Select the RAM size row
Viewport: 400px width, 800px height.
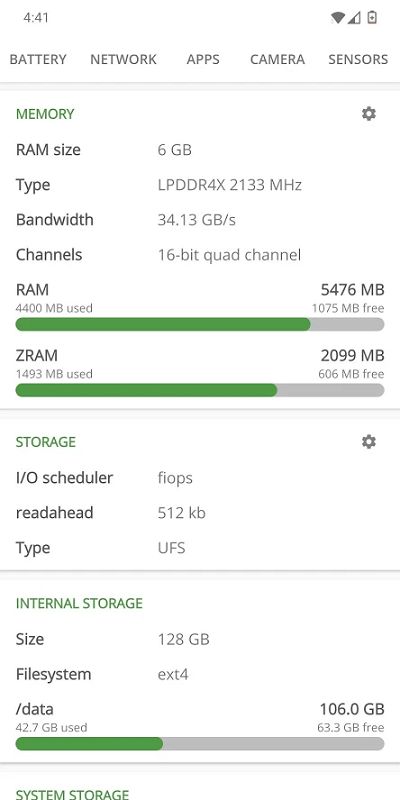[x=200, y=150]
